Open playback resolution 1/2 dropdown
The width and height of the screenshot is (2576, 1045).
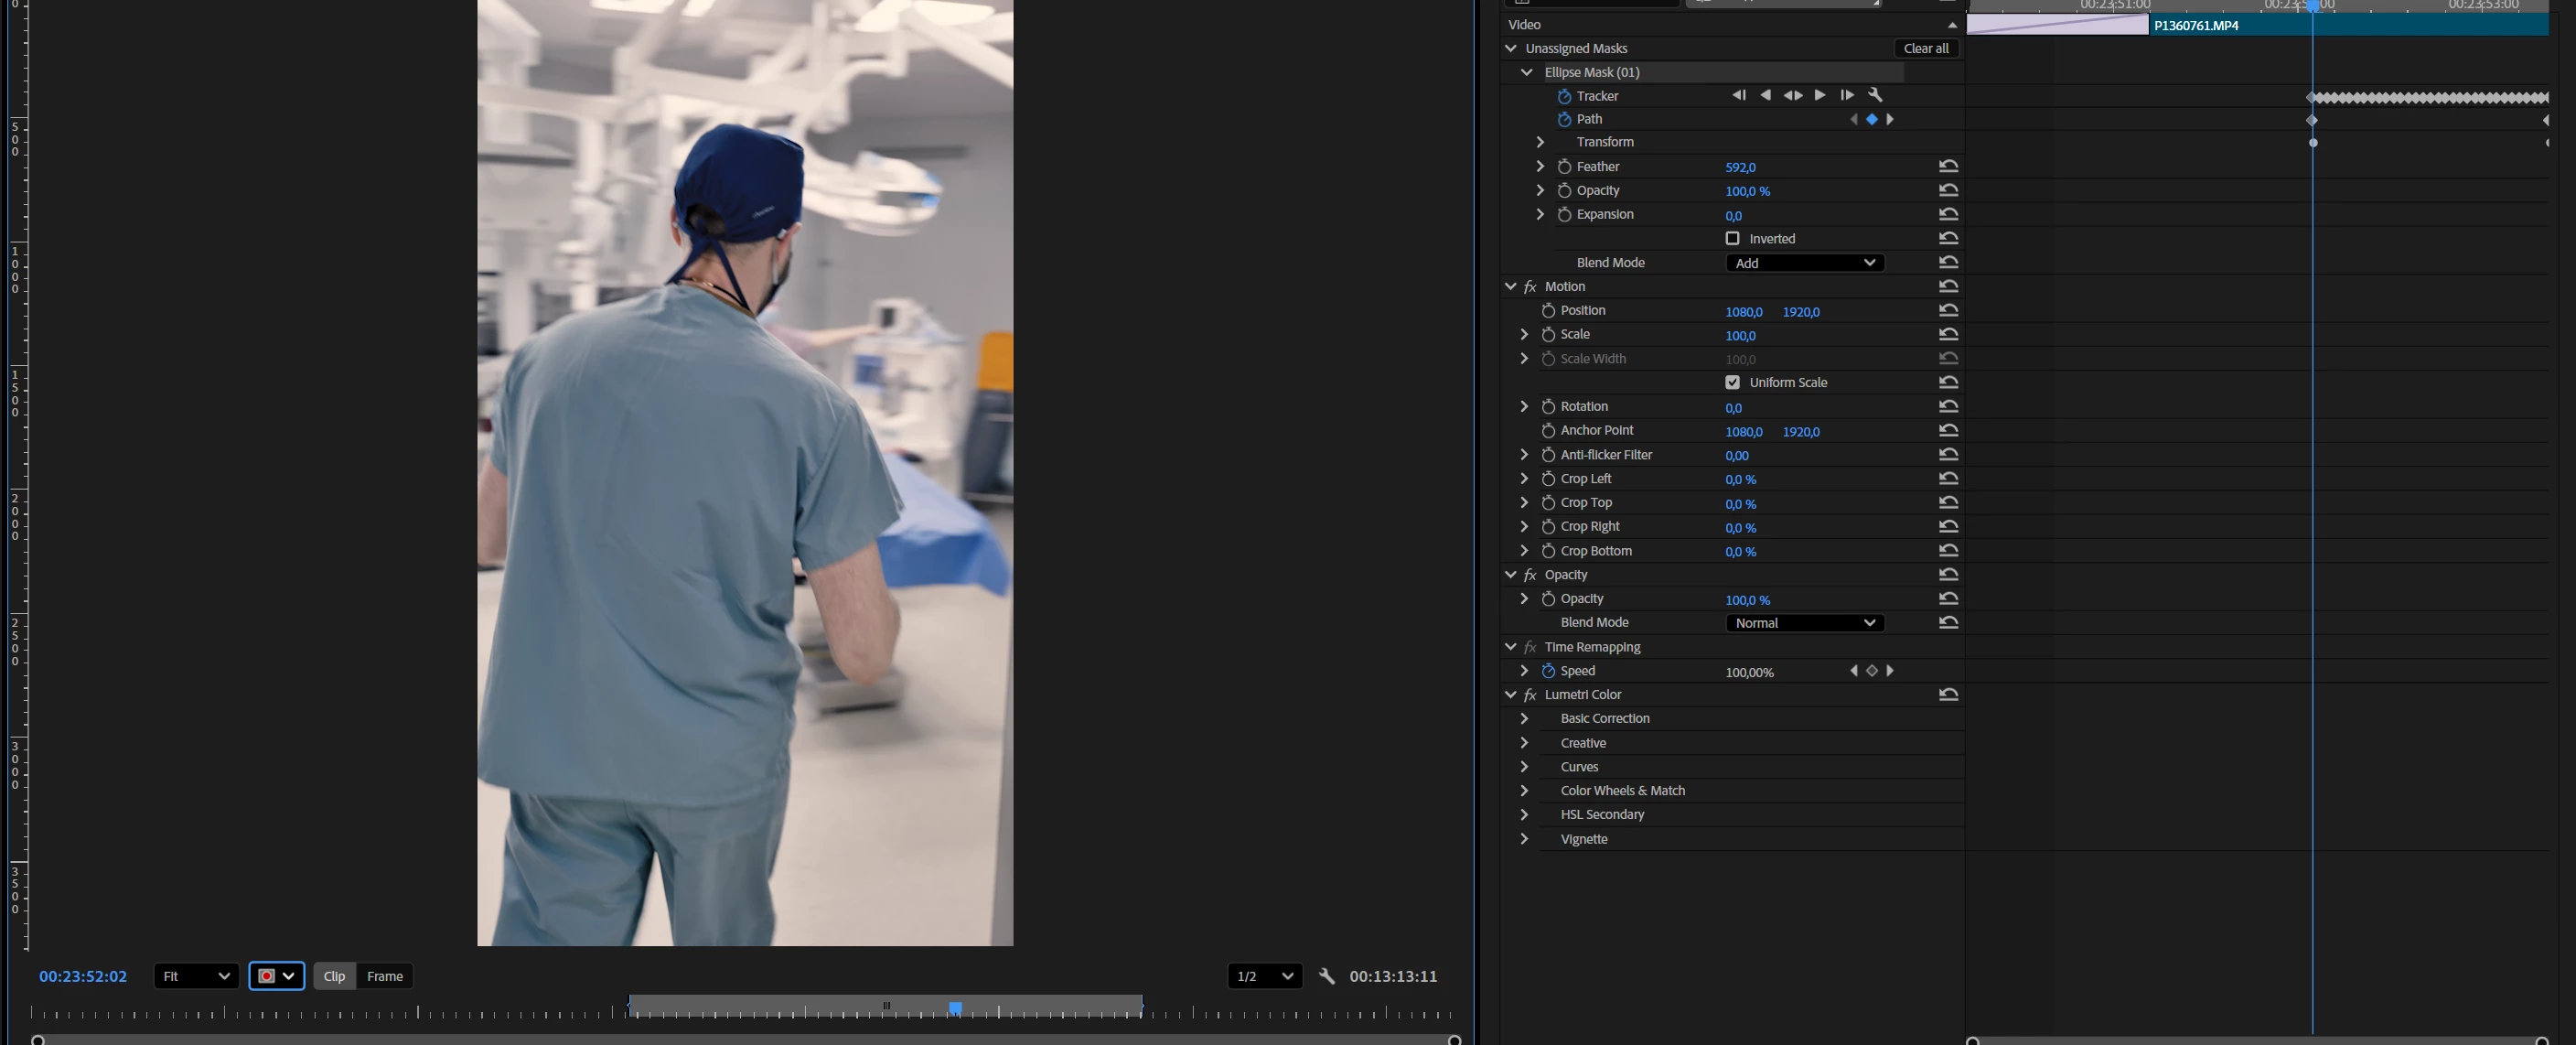point(1264,976)
